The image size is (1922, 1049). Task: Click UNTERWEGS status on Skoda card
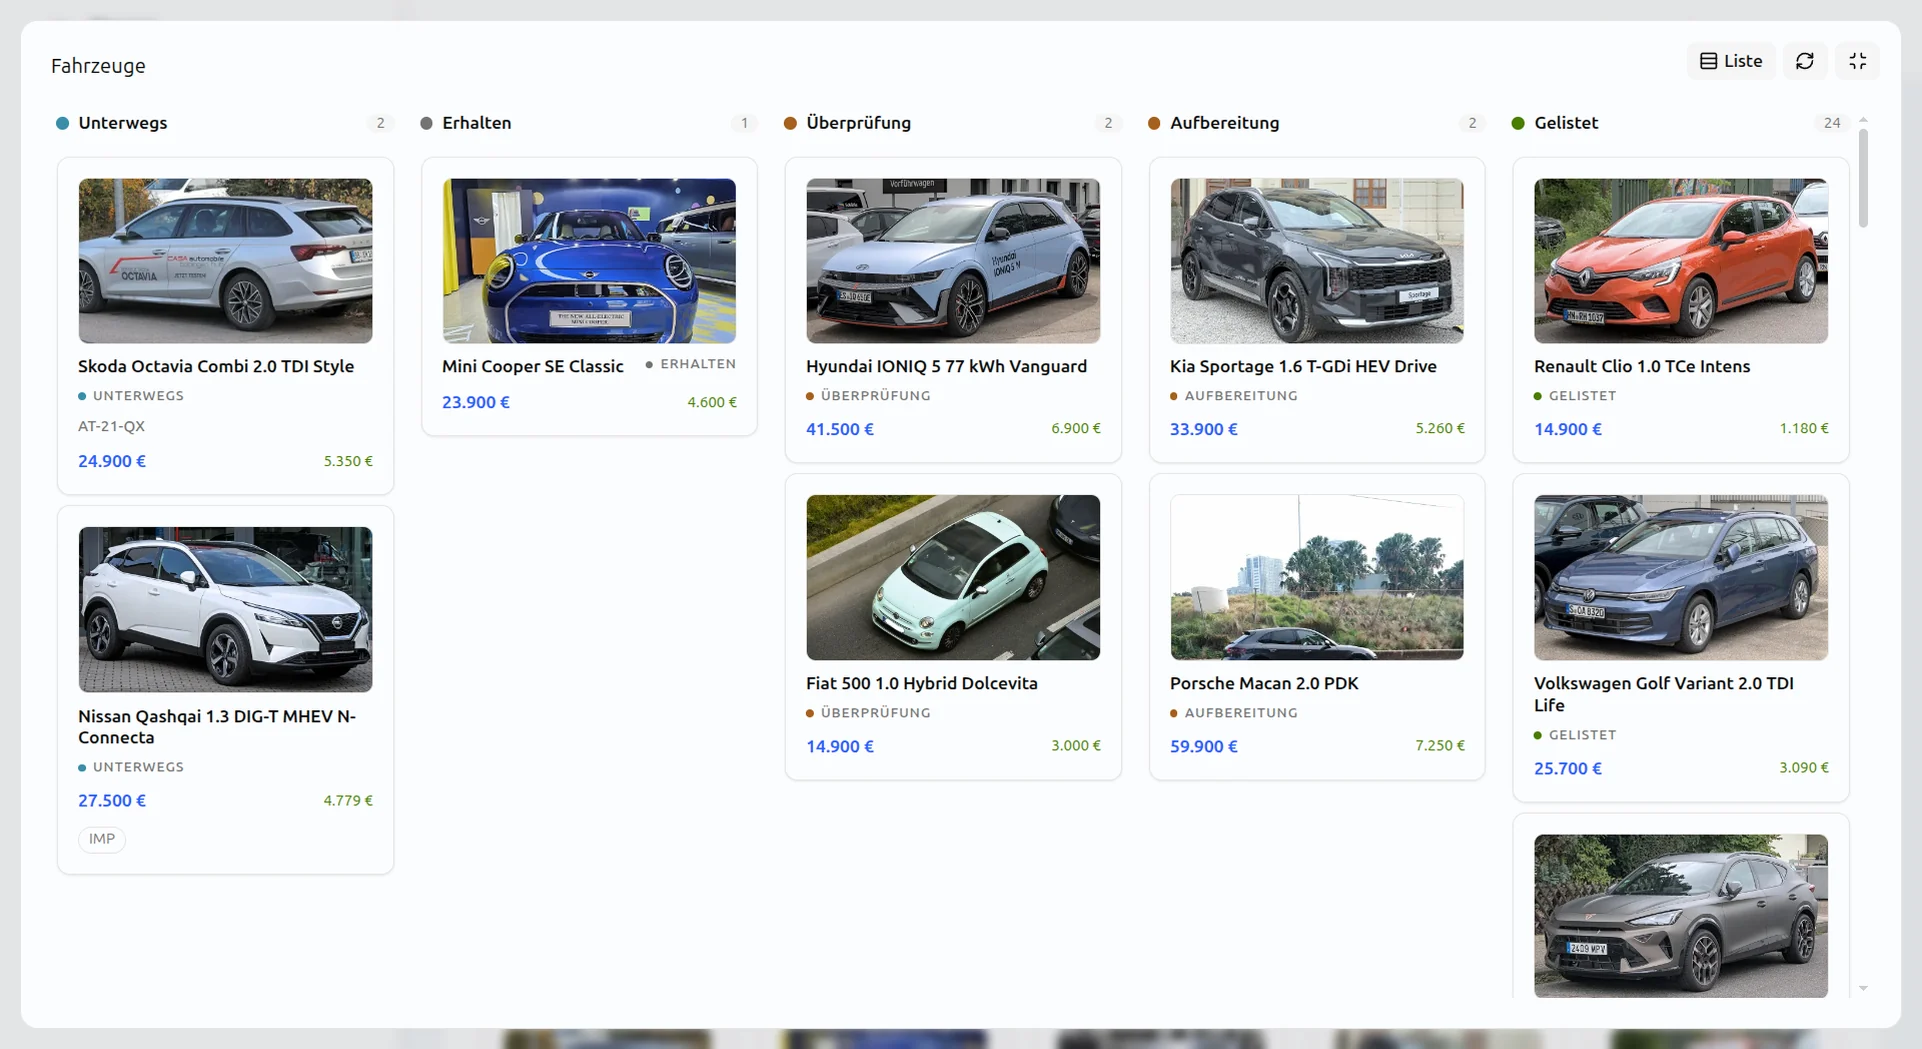coord(131,396)
